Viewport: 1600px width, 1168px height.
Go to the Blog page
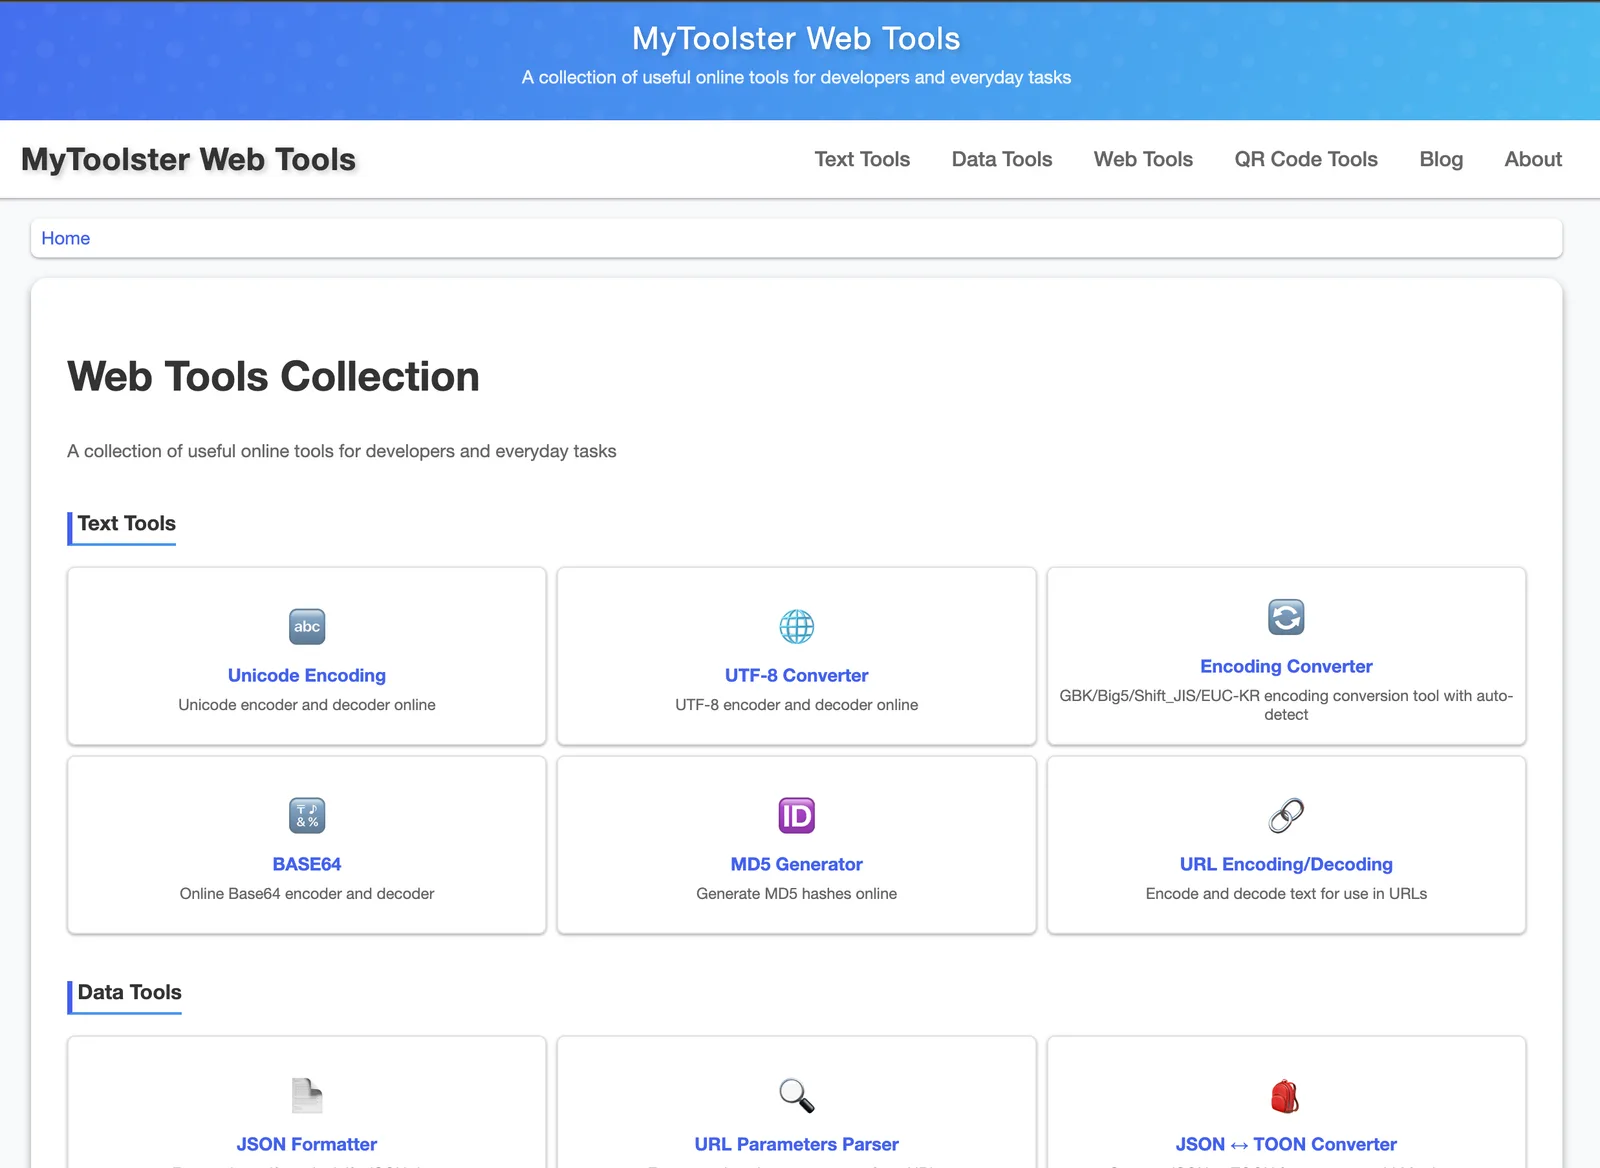(x=1441, y=159)
